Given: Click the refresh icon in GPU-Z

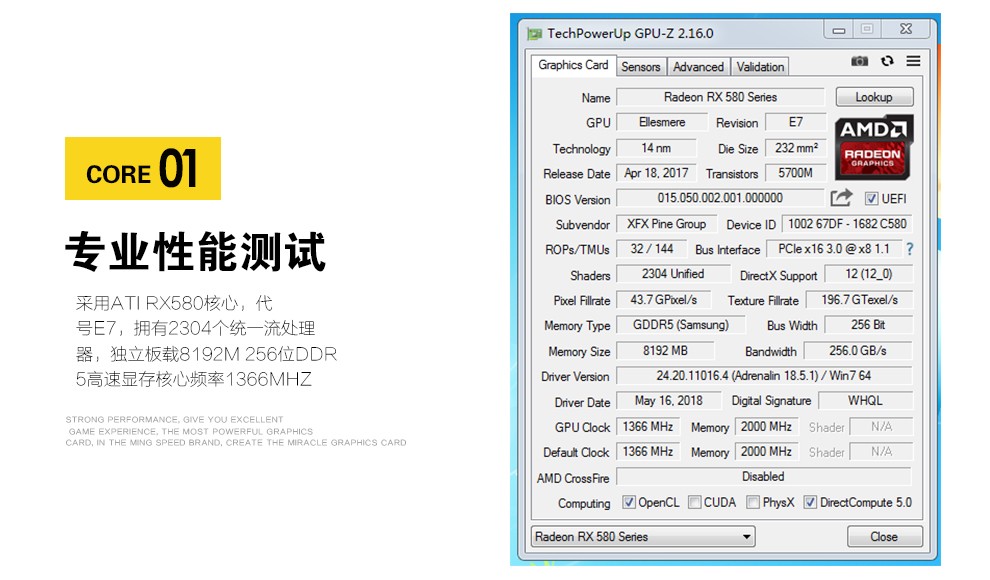Looking at the screenshot, I should pos(887,61).
